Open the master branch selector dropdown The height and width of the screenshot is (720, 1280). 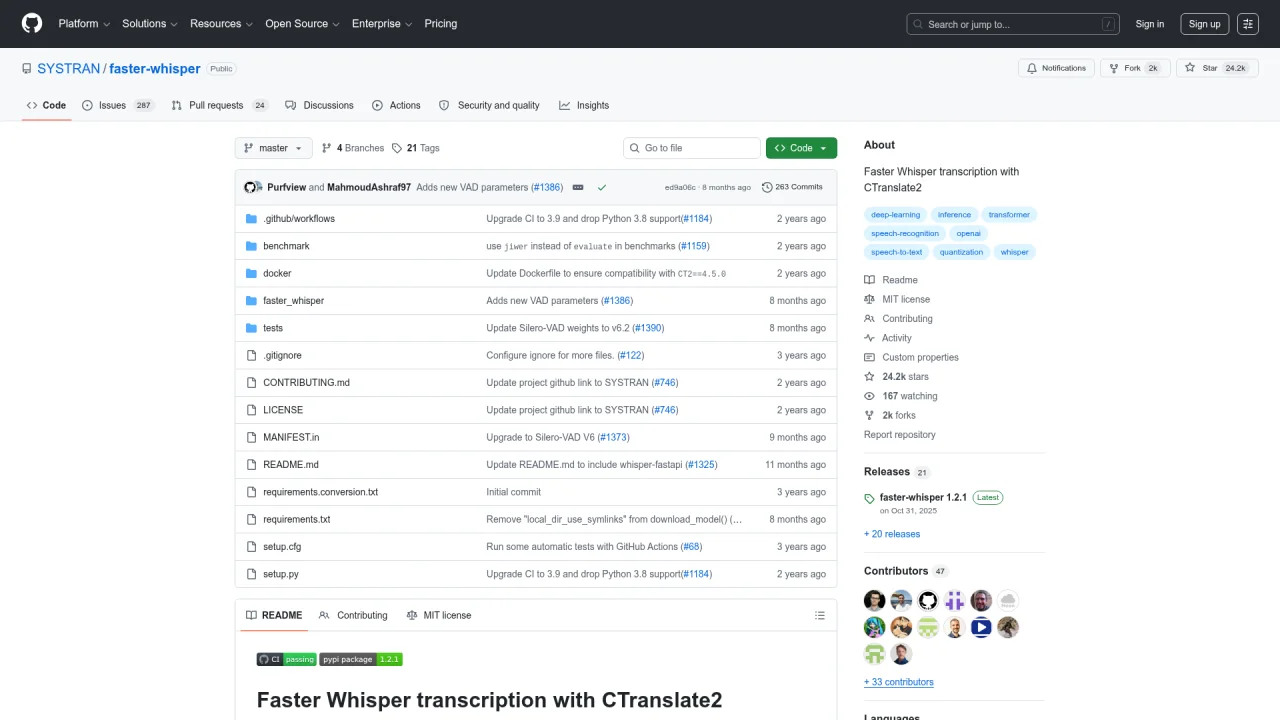[x=273, y=148]
